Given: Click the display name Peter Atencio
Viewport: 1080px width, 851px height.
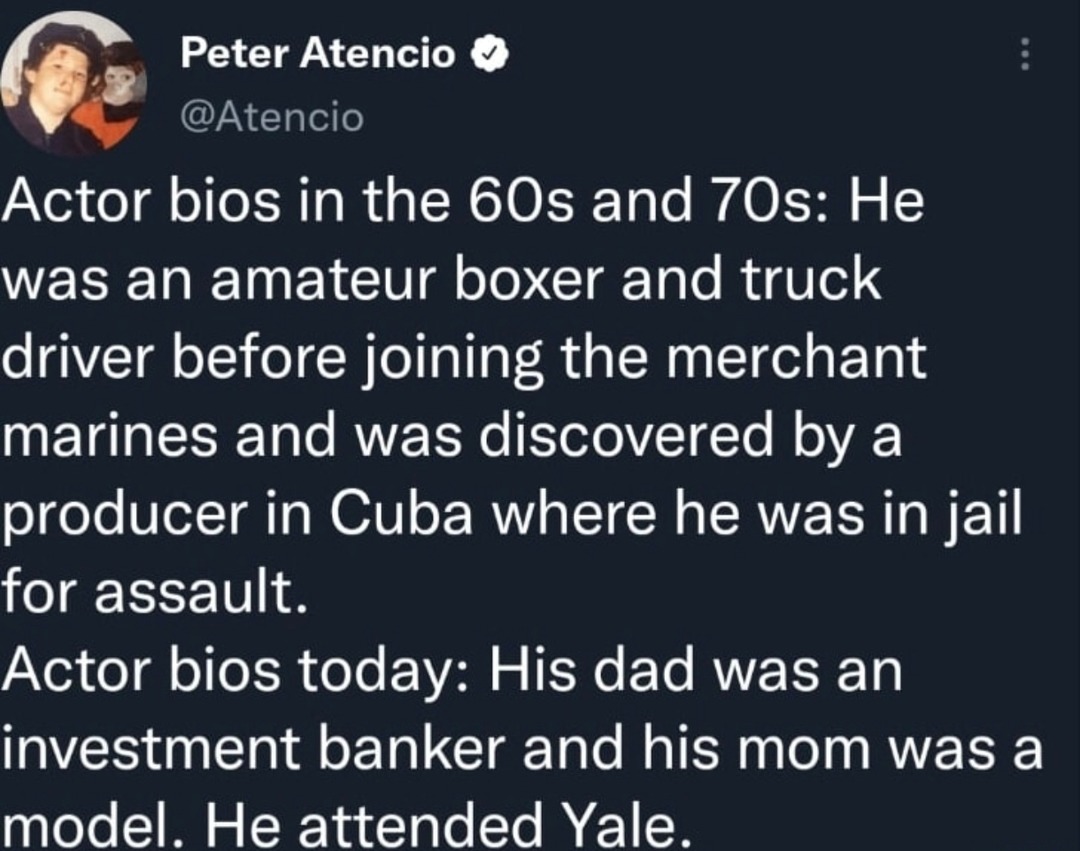Looking at the screenshot, I should click(318, 57).
